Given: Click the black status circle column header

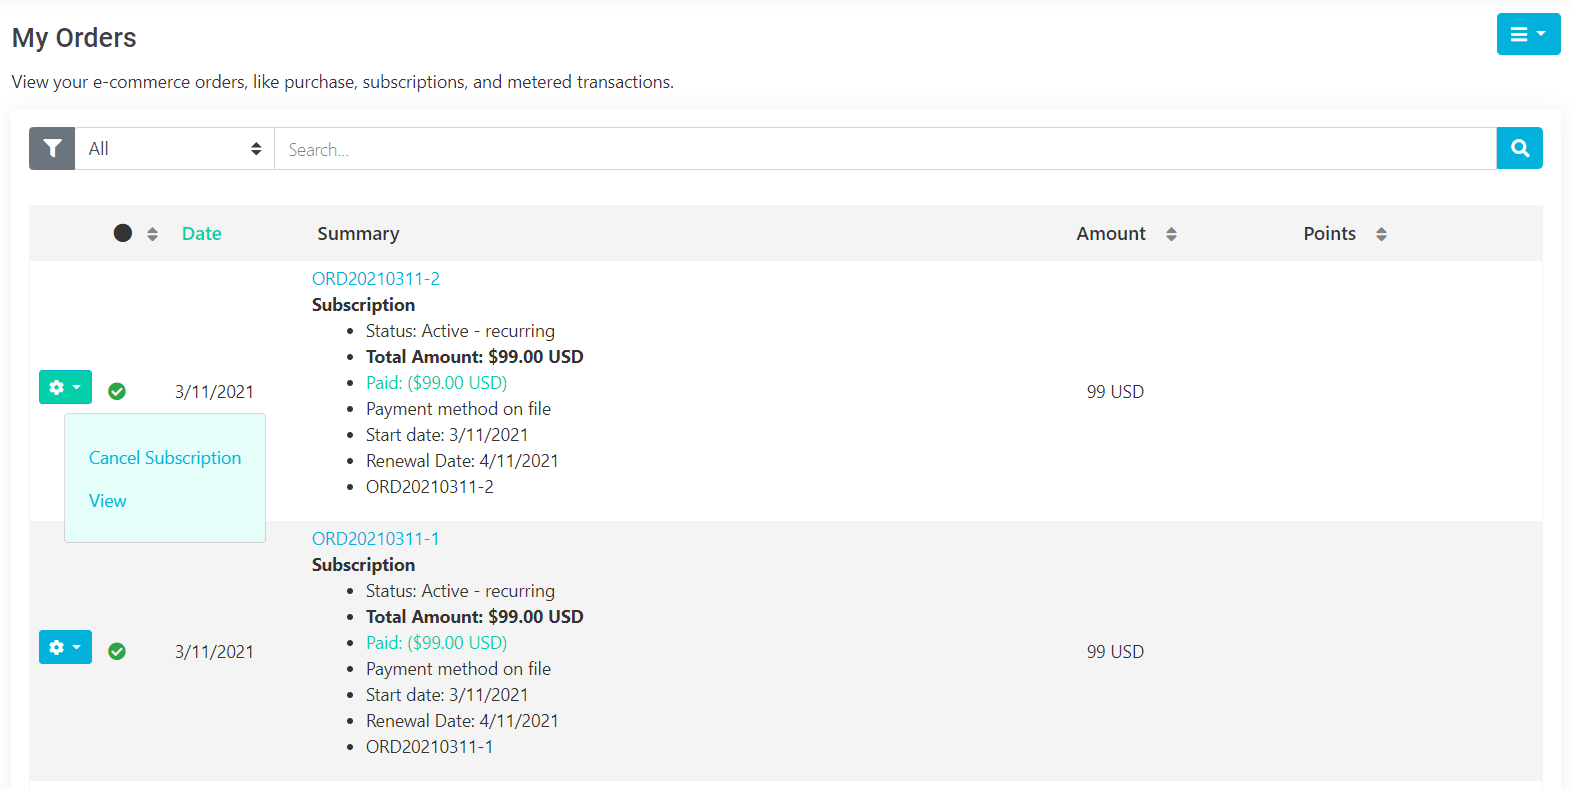Looking at the screenshot, I should [123, 233].
